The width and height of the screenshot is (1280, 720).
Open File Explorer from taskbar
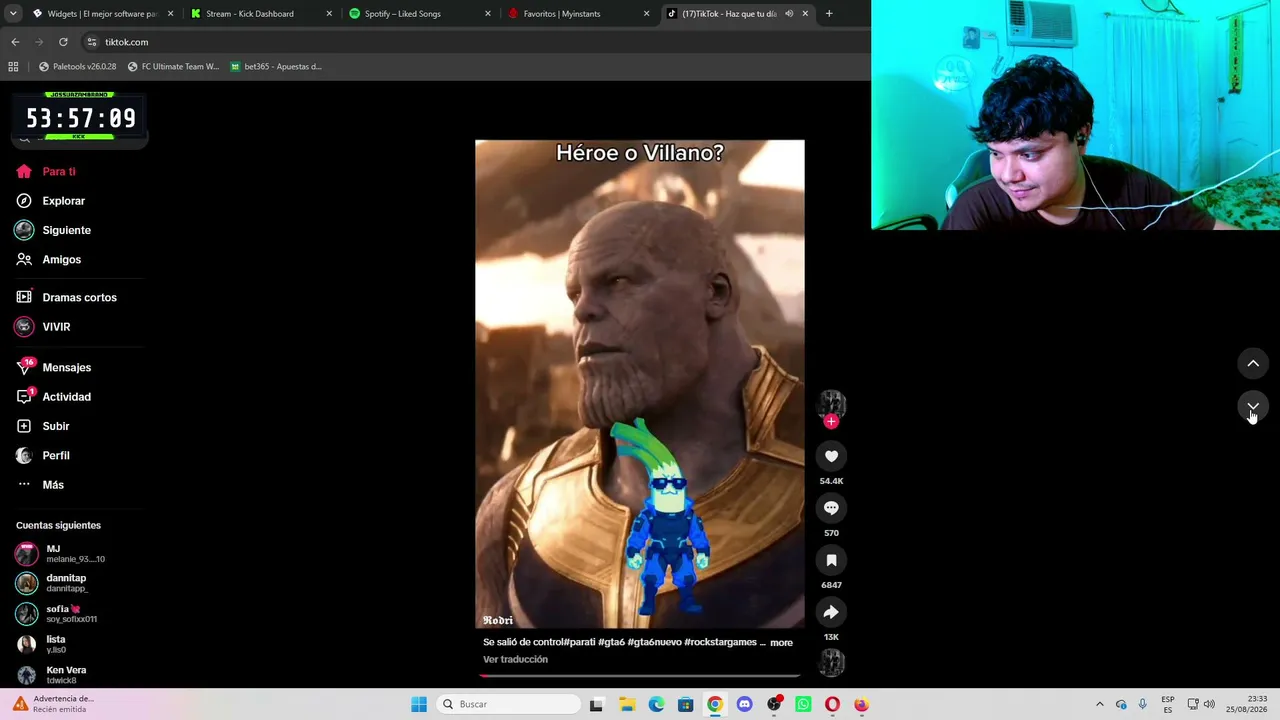(x=627, y=704)
